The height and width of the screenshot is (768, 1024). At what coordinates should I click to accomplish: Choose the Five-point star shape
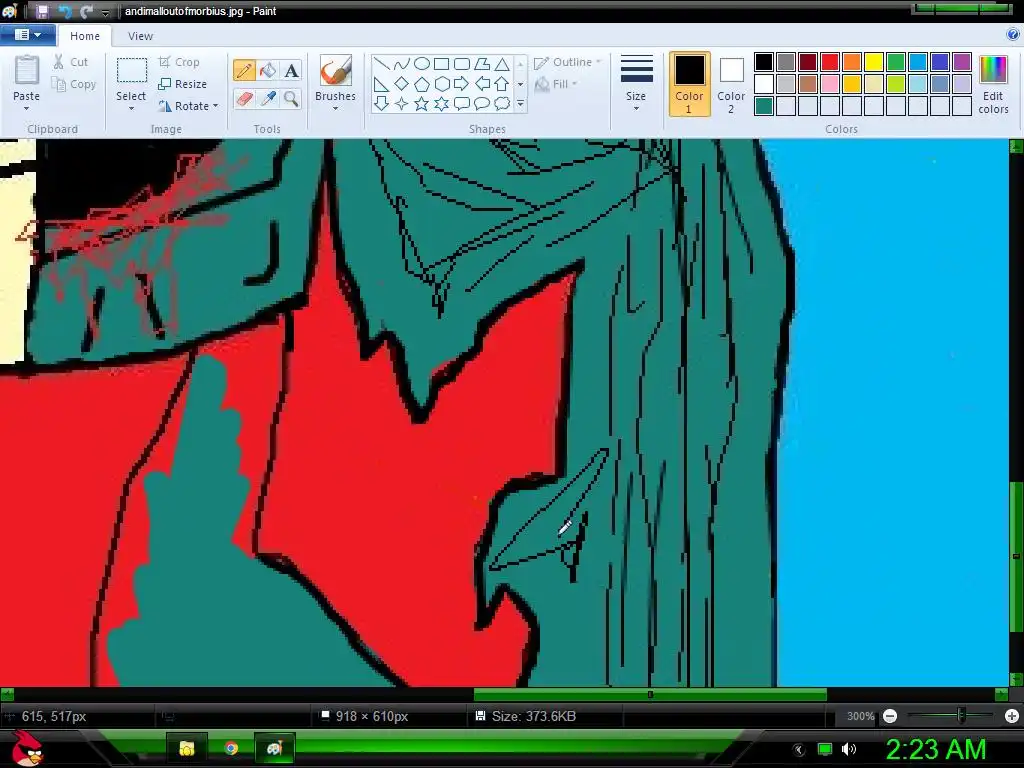pos(422,103)
